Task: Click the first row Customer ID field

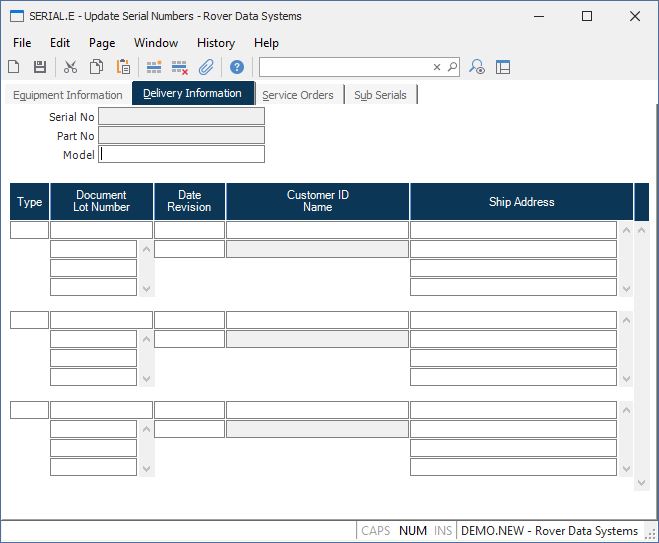Action: [317, 230]
